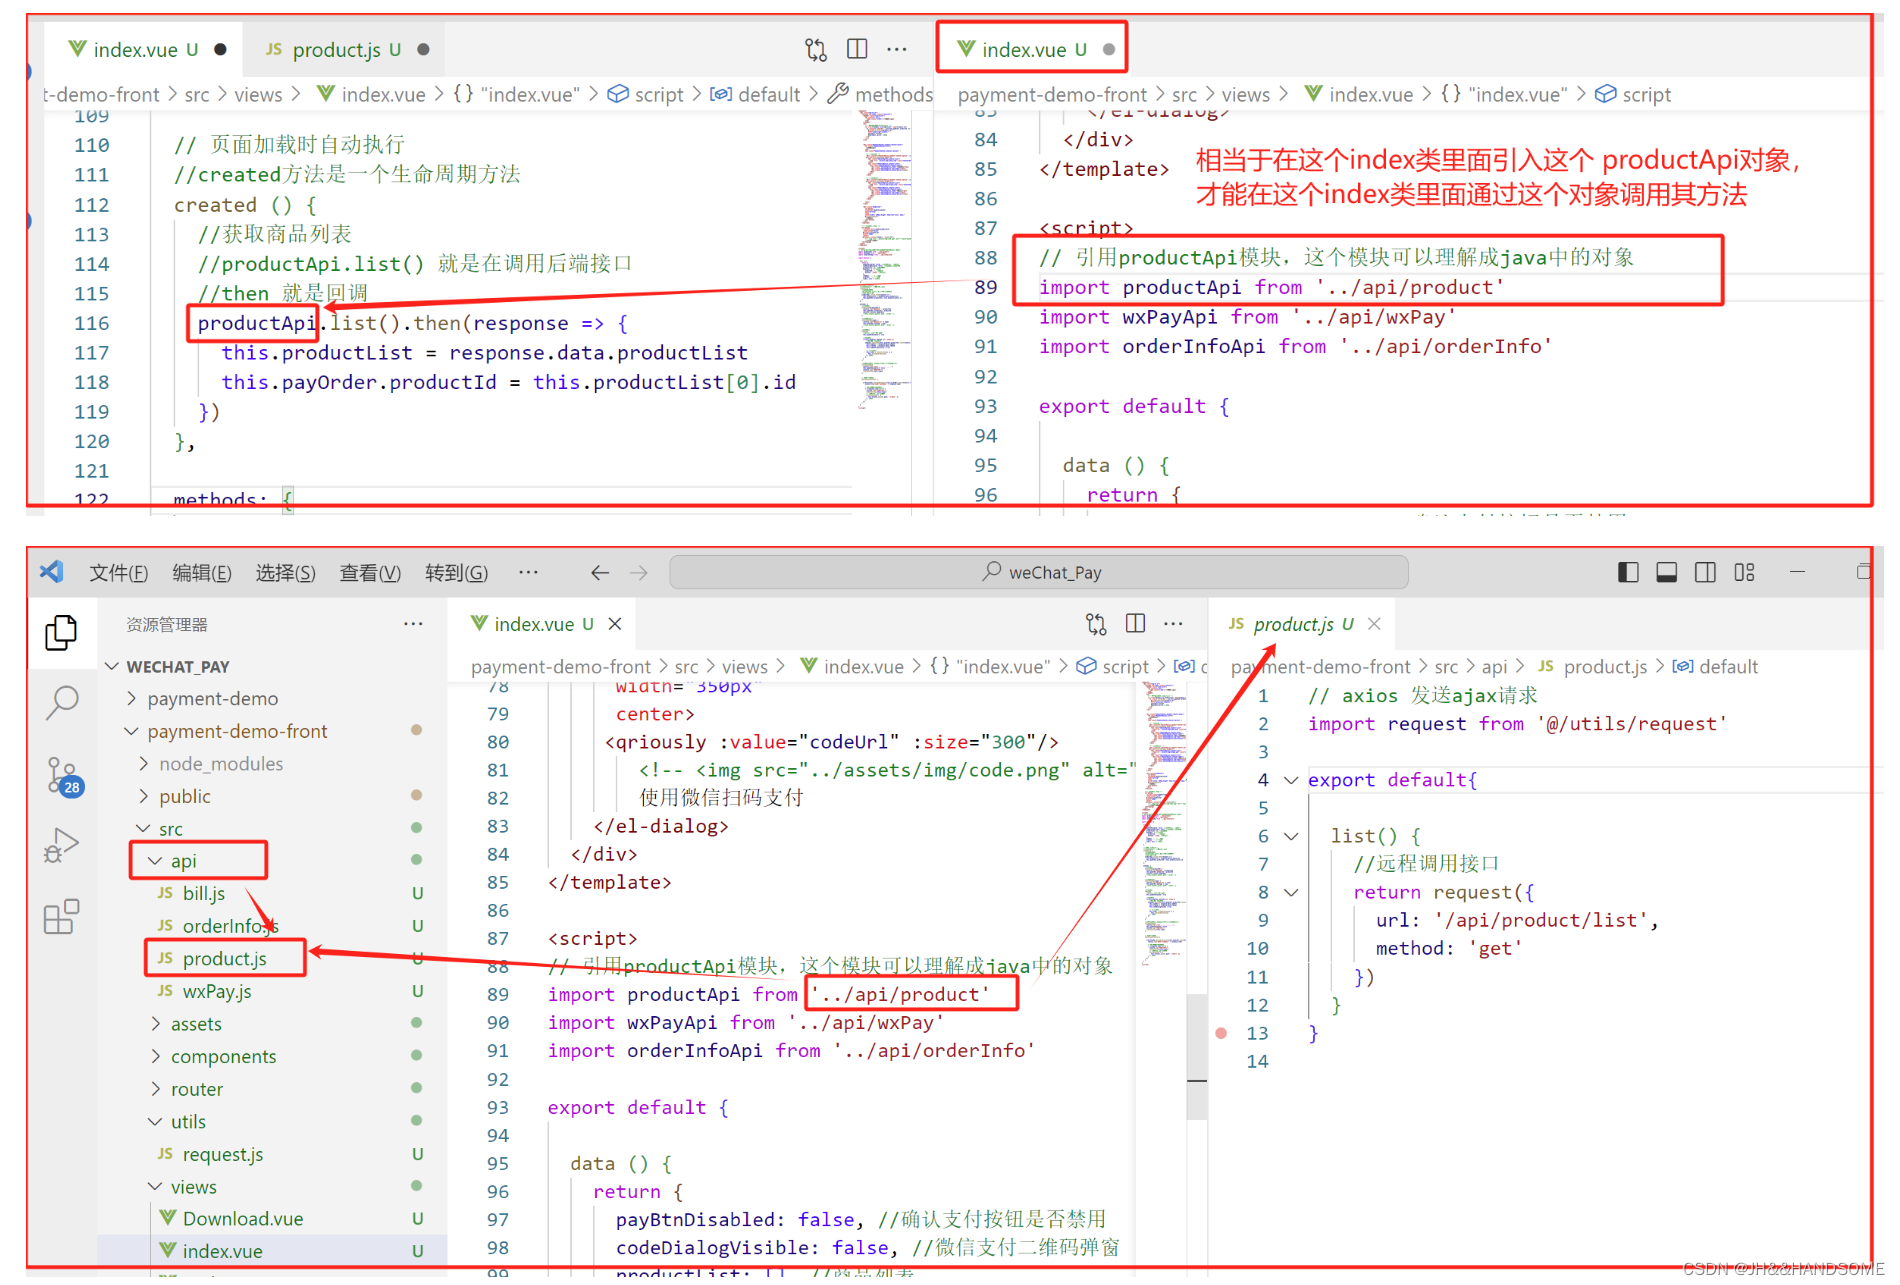
Task: Click the VS Code logo icon
Action: tap(51, 571)
